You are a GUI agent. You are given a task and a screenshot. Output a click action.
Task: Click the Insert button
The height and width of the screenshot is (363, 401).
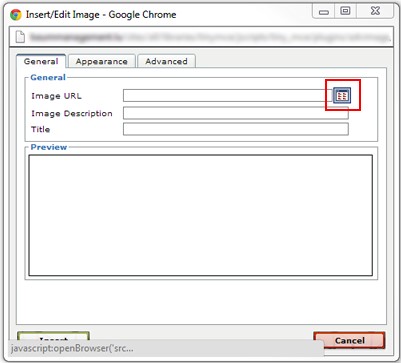click(x=53, y=336)
